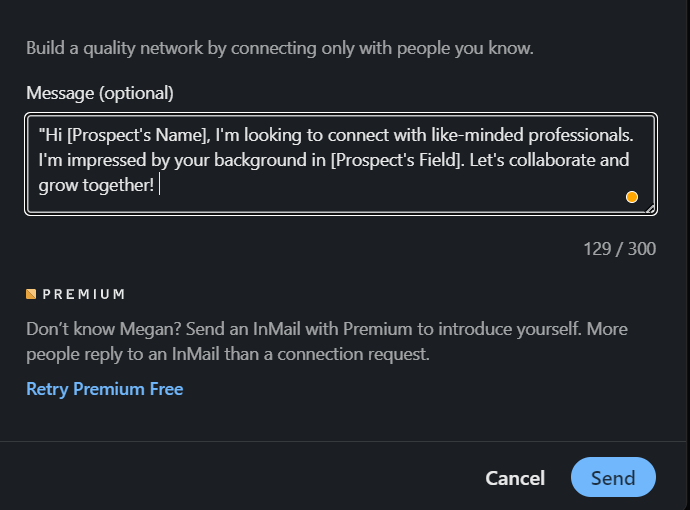Viewport: 690px width, 510px height.
Task: Click the 129 / 300 character counter
Action: tap(620, 249)
